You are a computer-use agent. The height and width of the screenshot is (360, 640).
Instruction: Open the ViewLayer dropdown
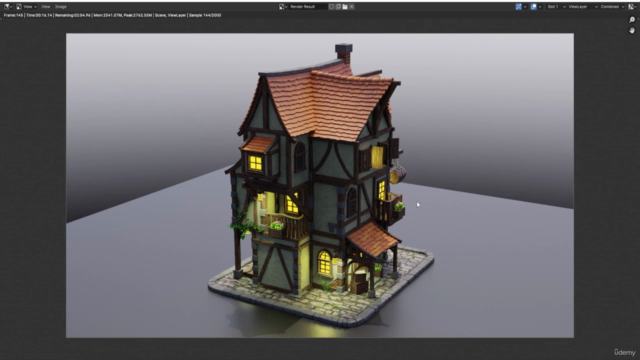pos(583,7)
